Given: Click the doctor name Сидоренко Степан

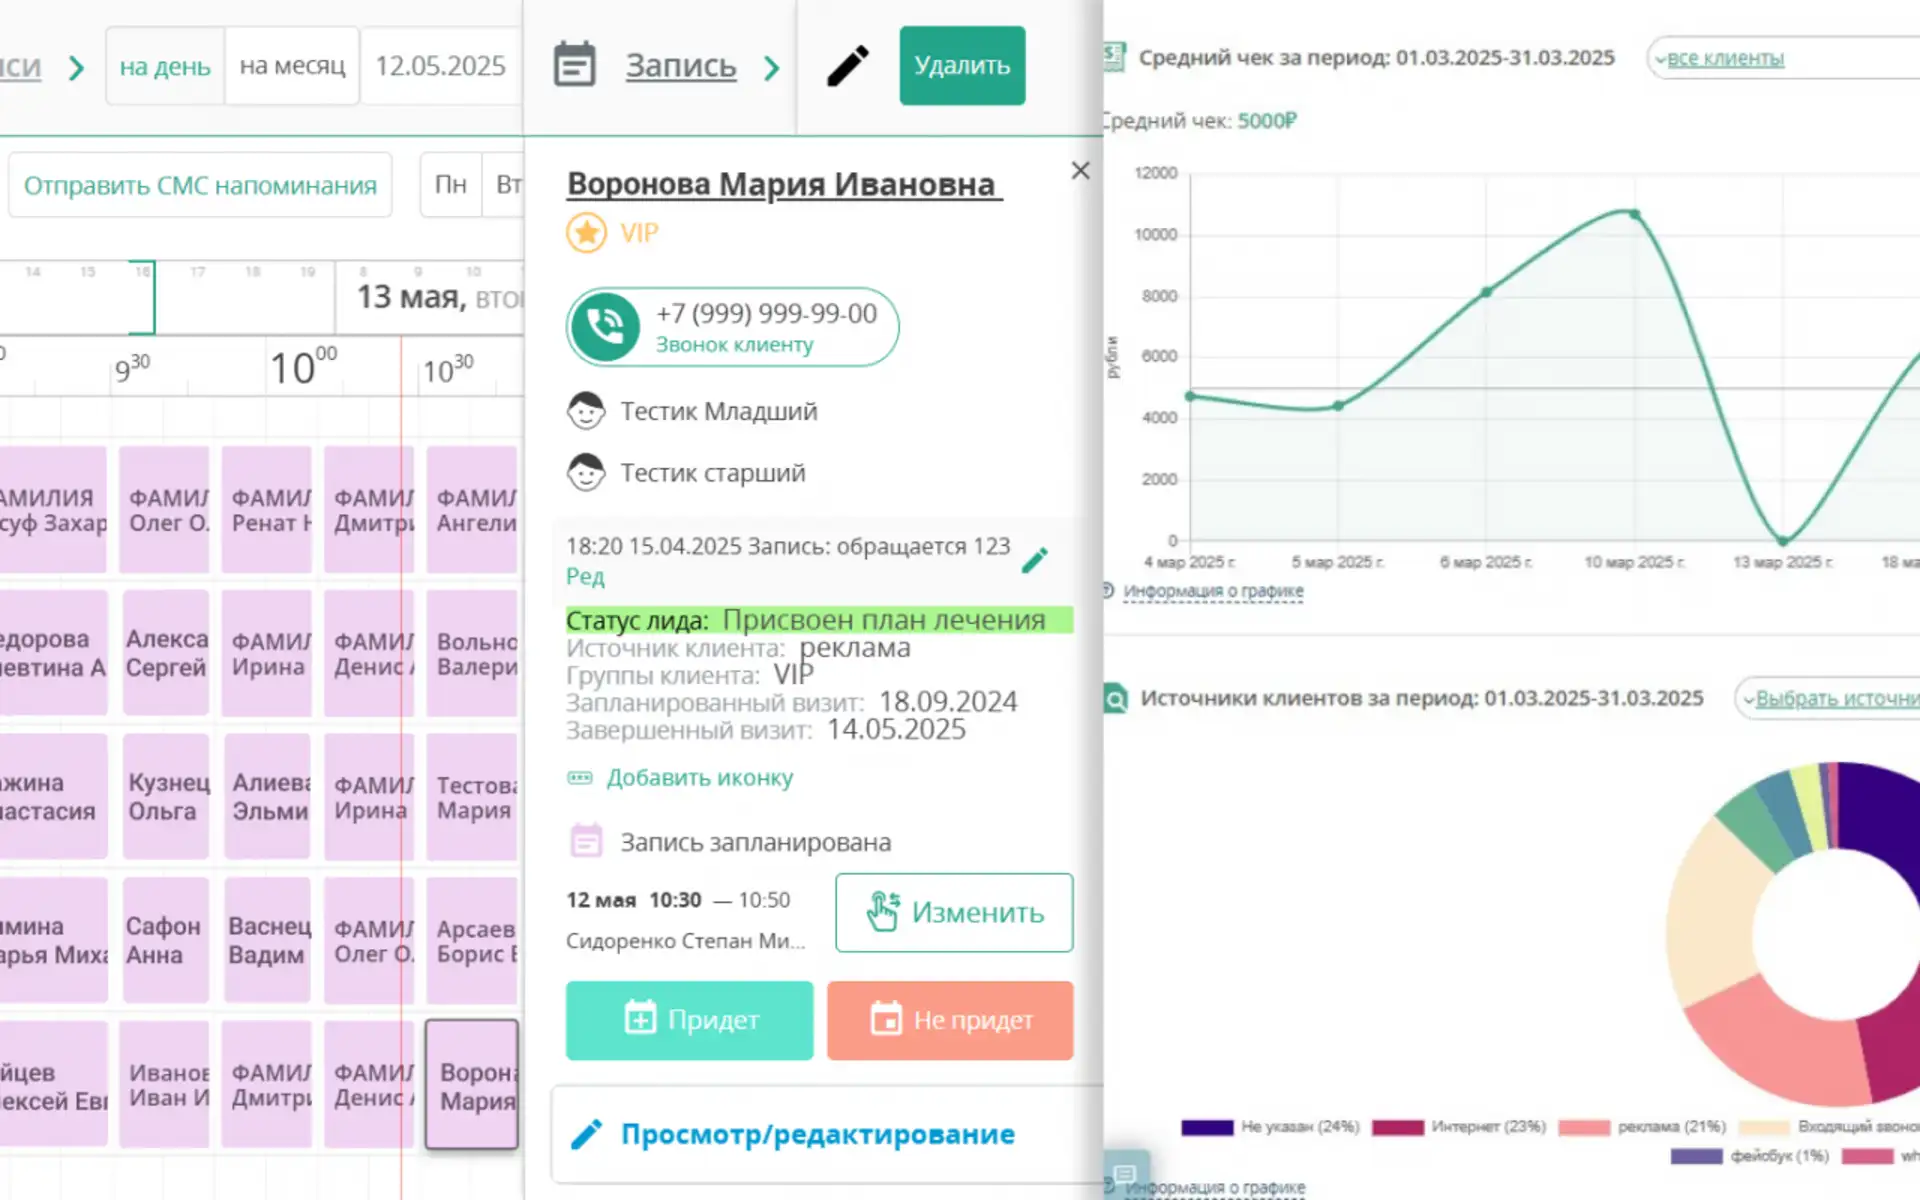Looking at the screenshot, I should pyautogui.click(x=685, y=941).
